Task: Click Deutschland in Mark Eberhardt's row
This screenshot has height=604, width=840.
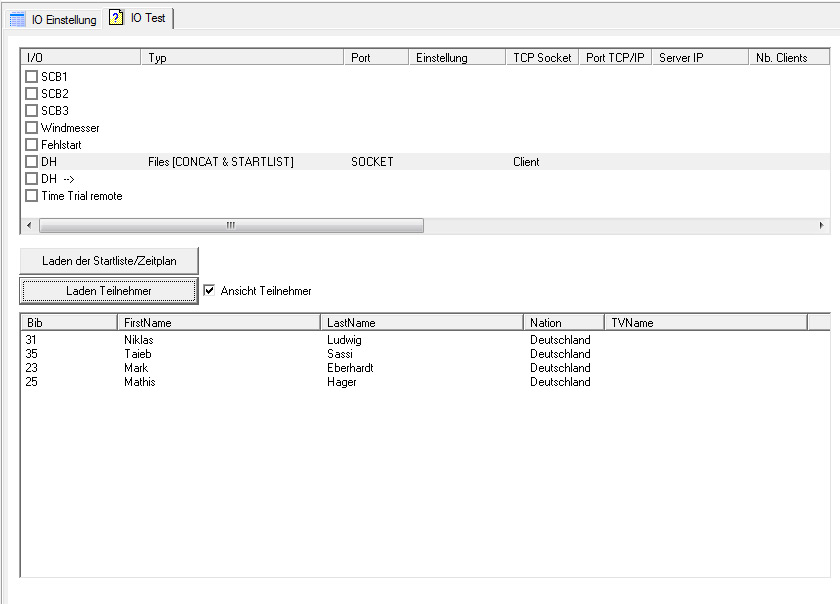Action: [560, 368]
